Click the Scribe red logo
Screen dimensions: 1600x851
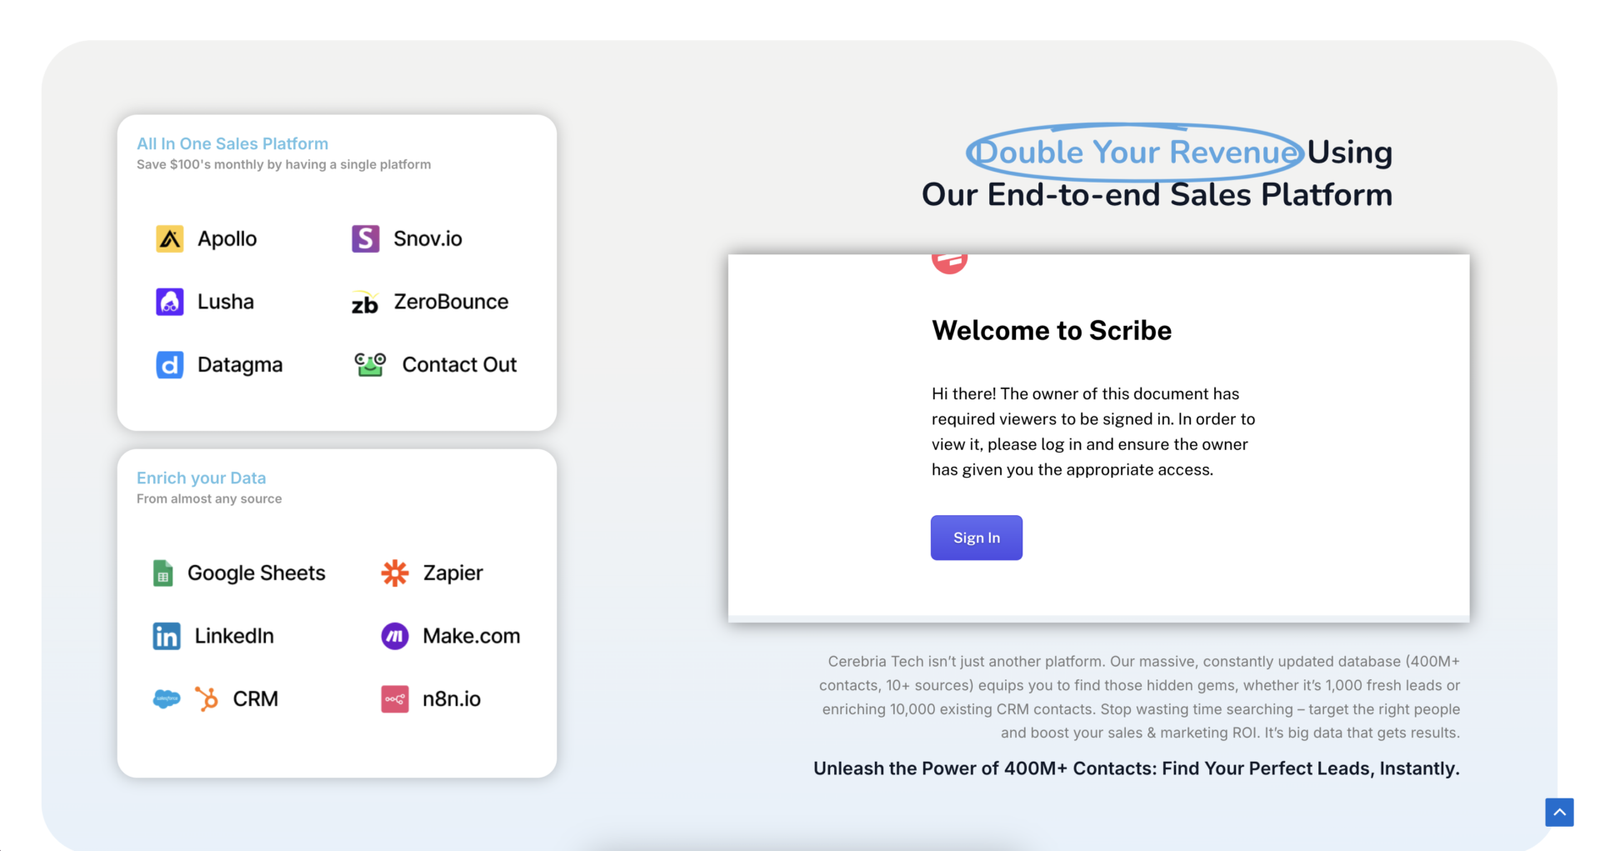click(x=949, y=262)
